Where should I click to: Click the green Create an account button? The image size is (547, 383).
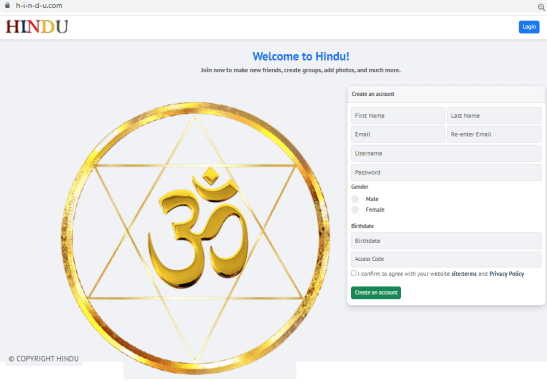pos(376,293)
